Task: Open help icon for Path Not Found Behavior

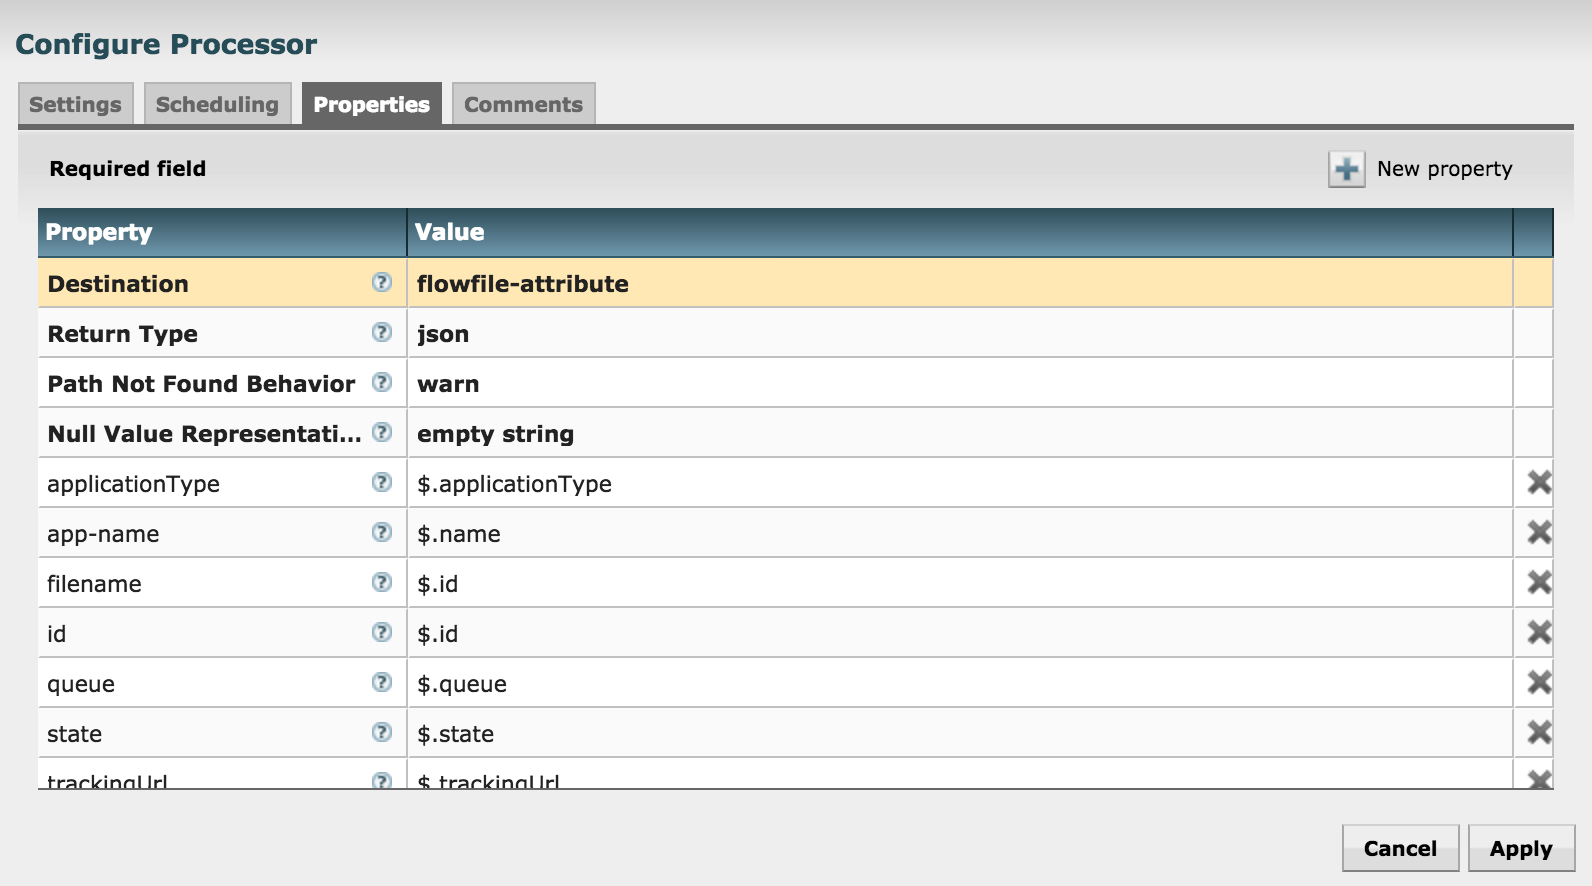Action: [x=382, y=383]
